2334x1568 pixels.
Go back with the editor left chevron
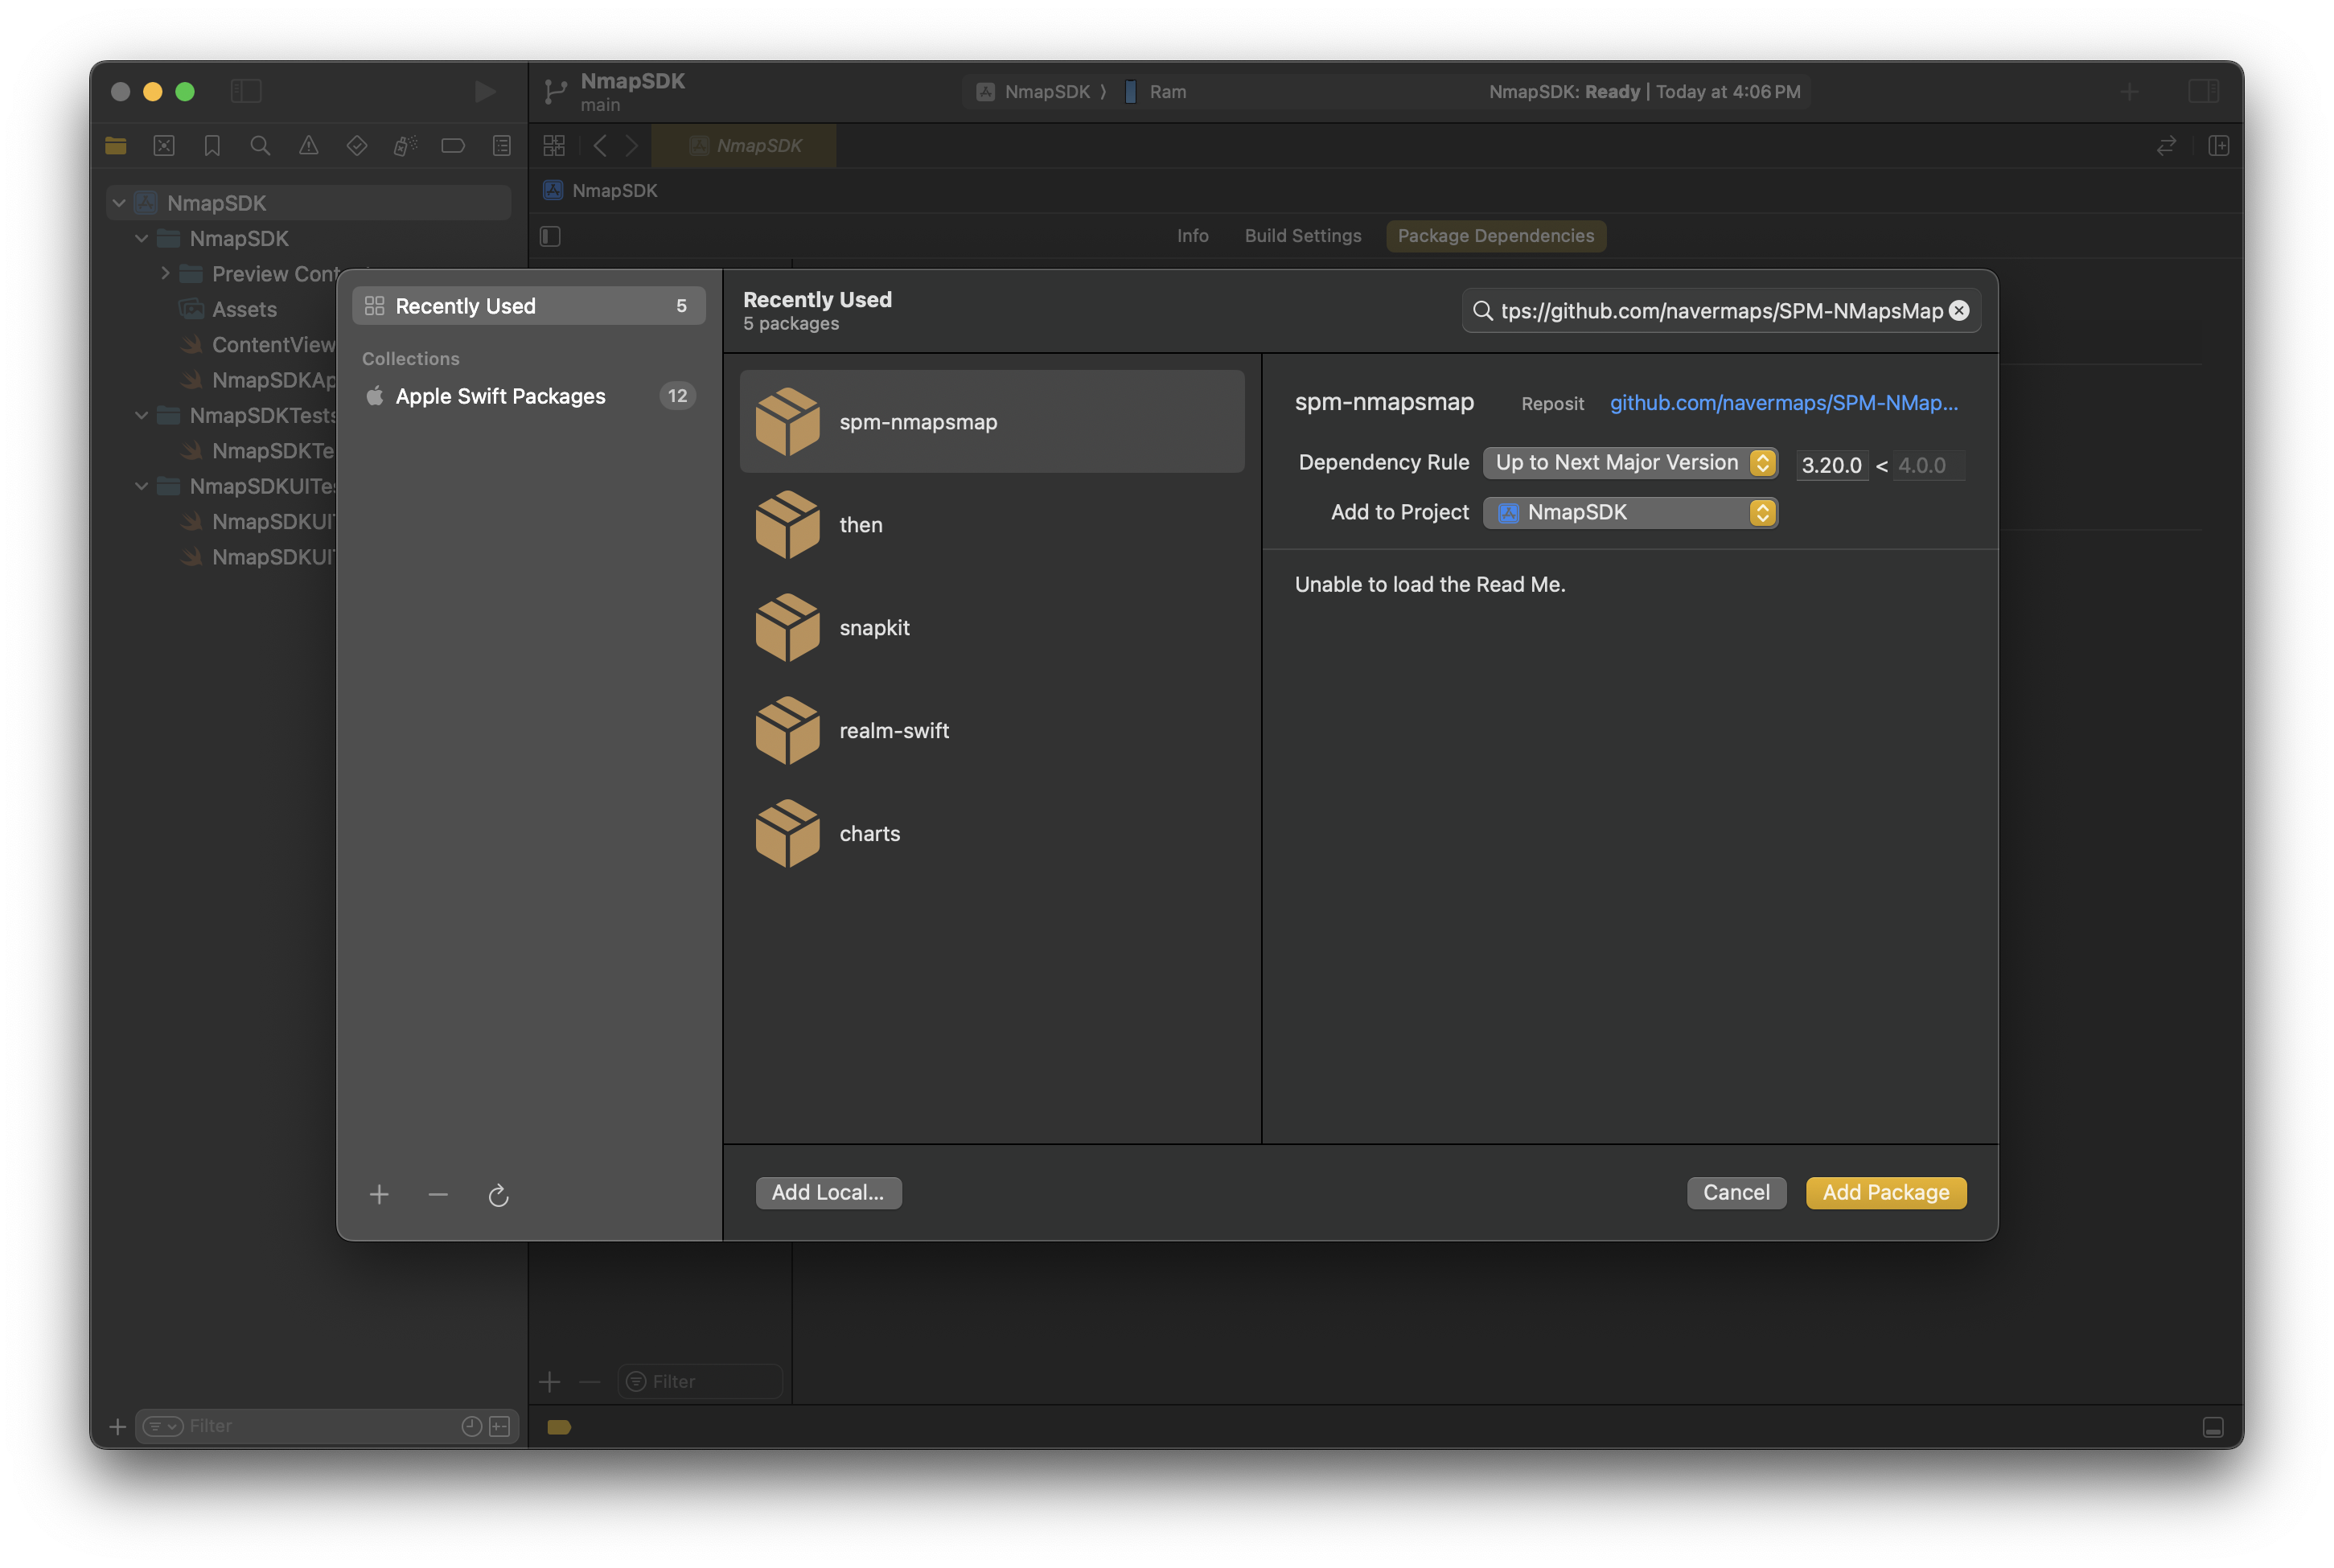pos(600,146)
